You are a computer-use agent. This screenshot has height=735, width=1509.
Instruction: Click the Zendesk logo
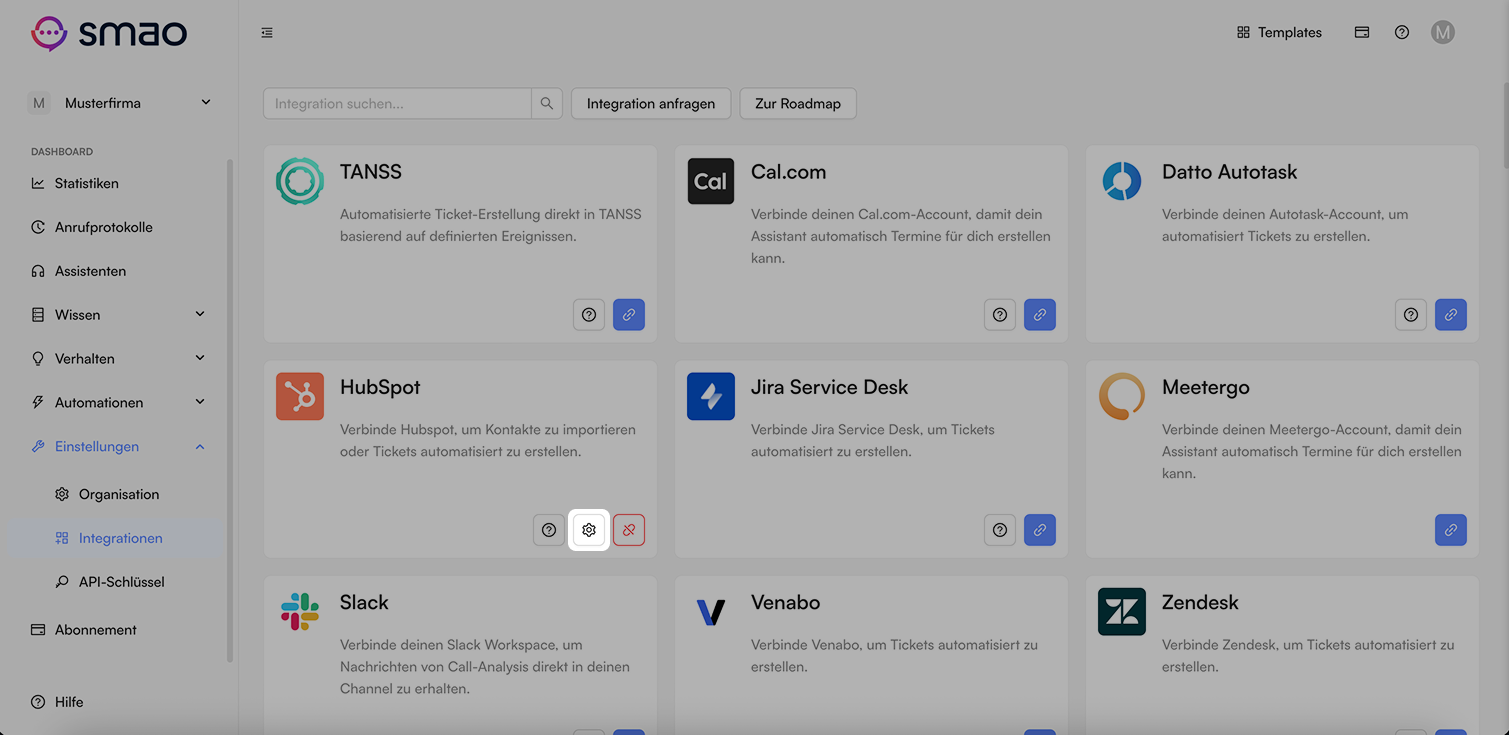tap(1122, 611)
